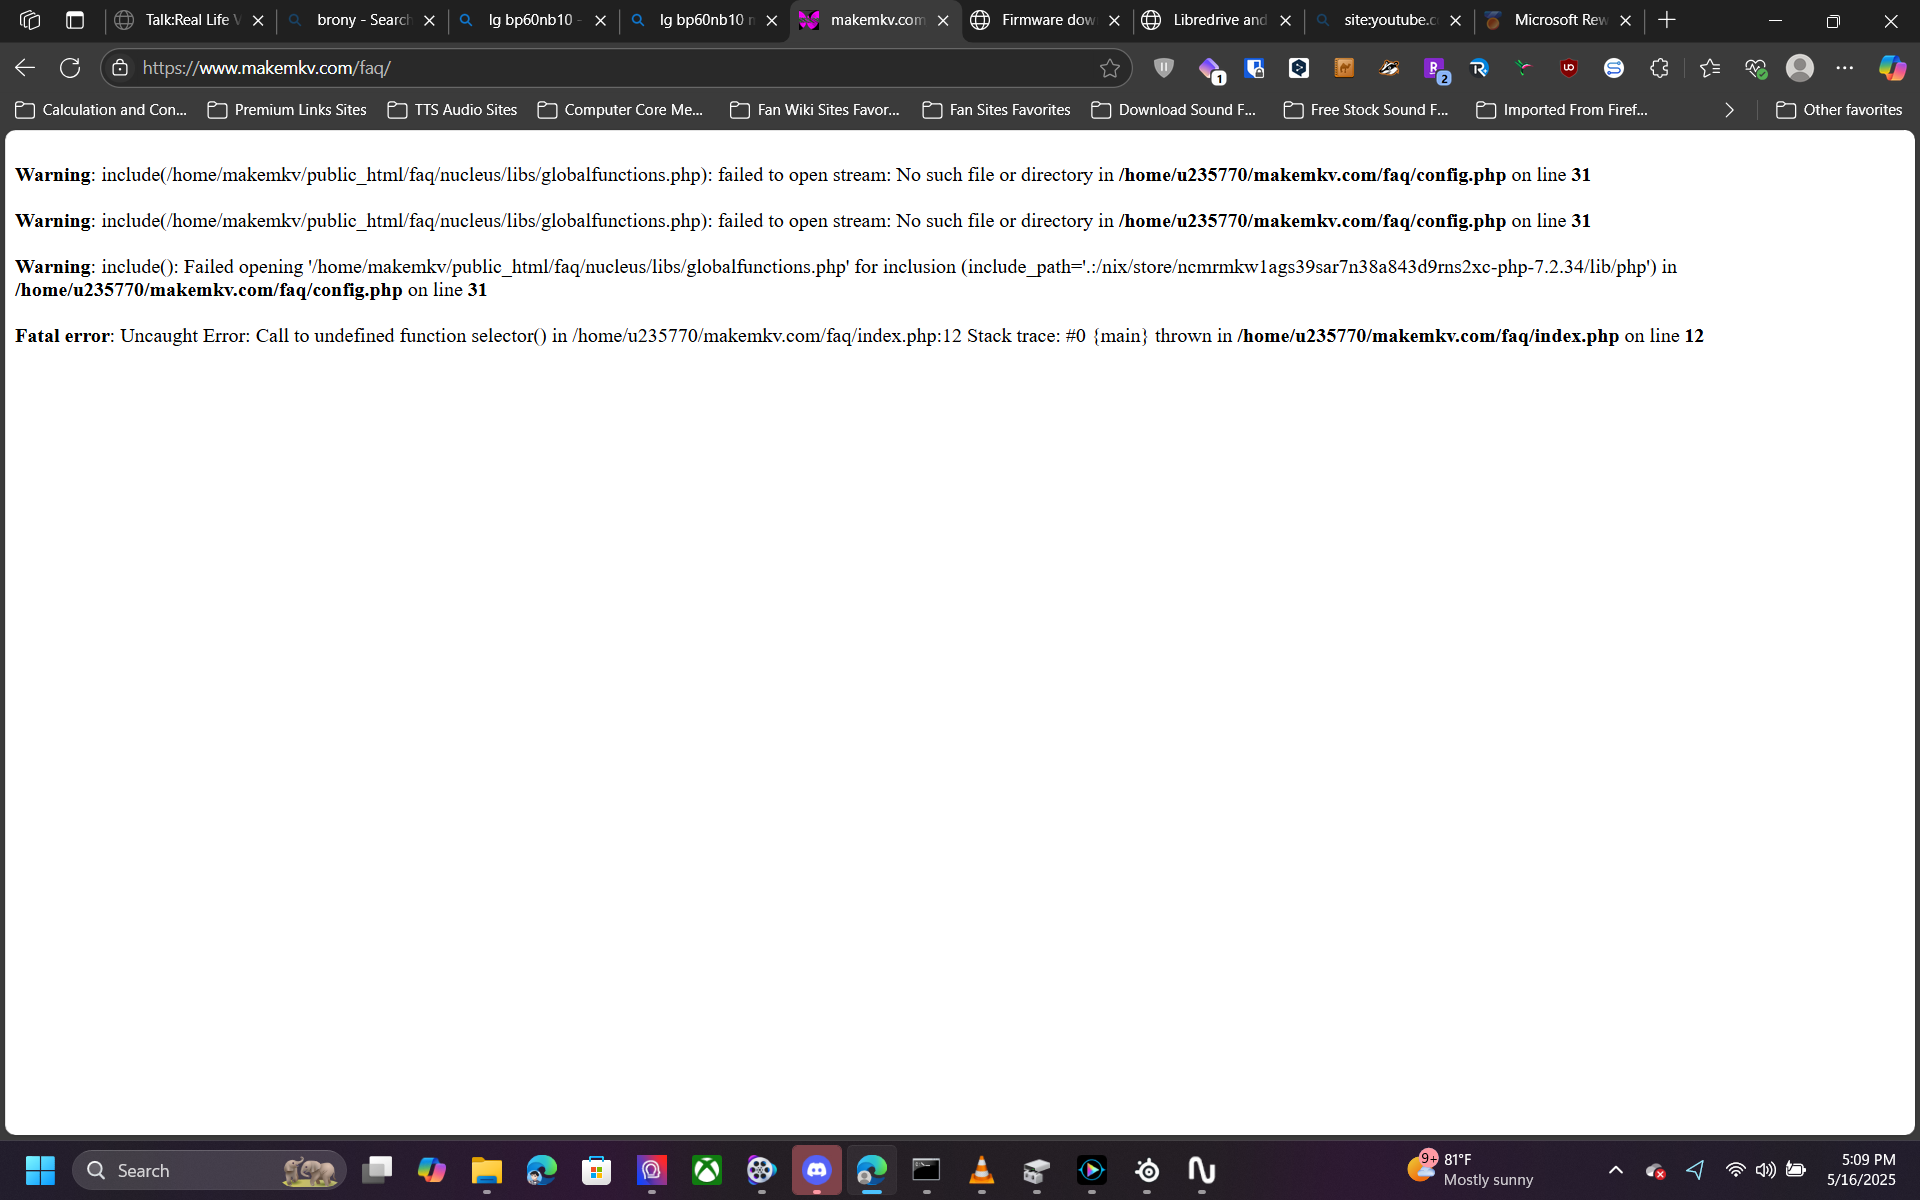Open the tab actions menu
The image size is (1920, 1200).
[x=75, y=20]
